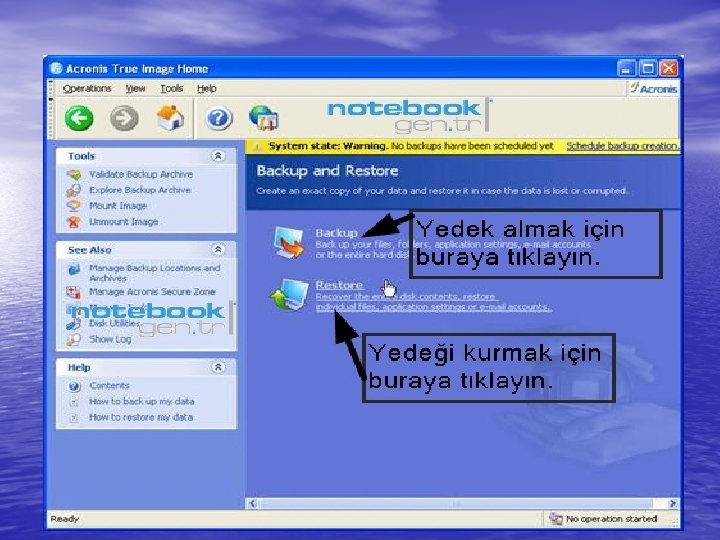Open the Operations menu
720x540 pixels.
click(87, 88)
